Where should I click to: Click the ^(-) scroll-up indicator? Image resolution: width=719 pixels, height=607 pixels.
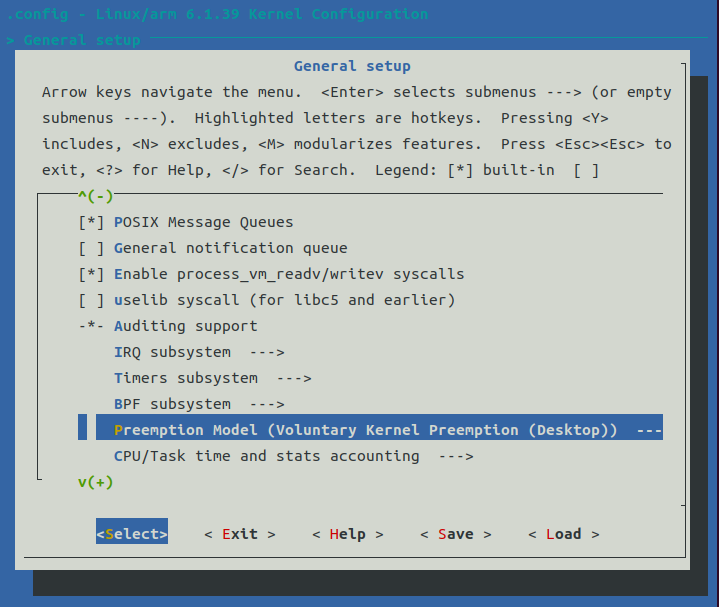(x=95, y=196)
